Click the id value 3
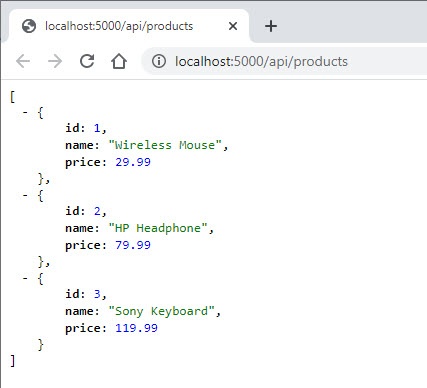427x388 pixels. (x=97, y=294)
